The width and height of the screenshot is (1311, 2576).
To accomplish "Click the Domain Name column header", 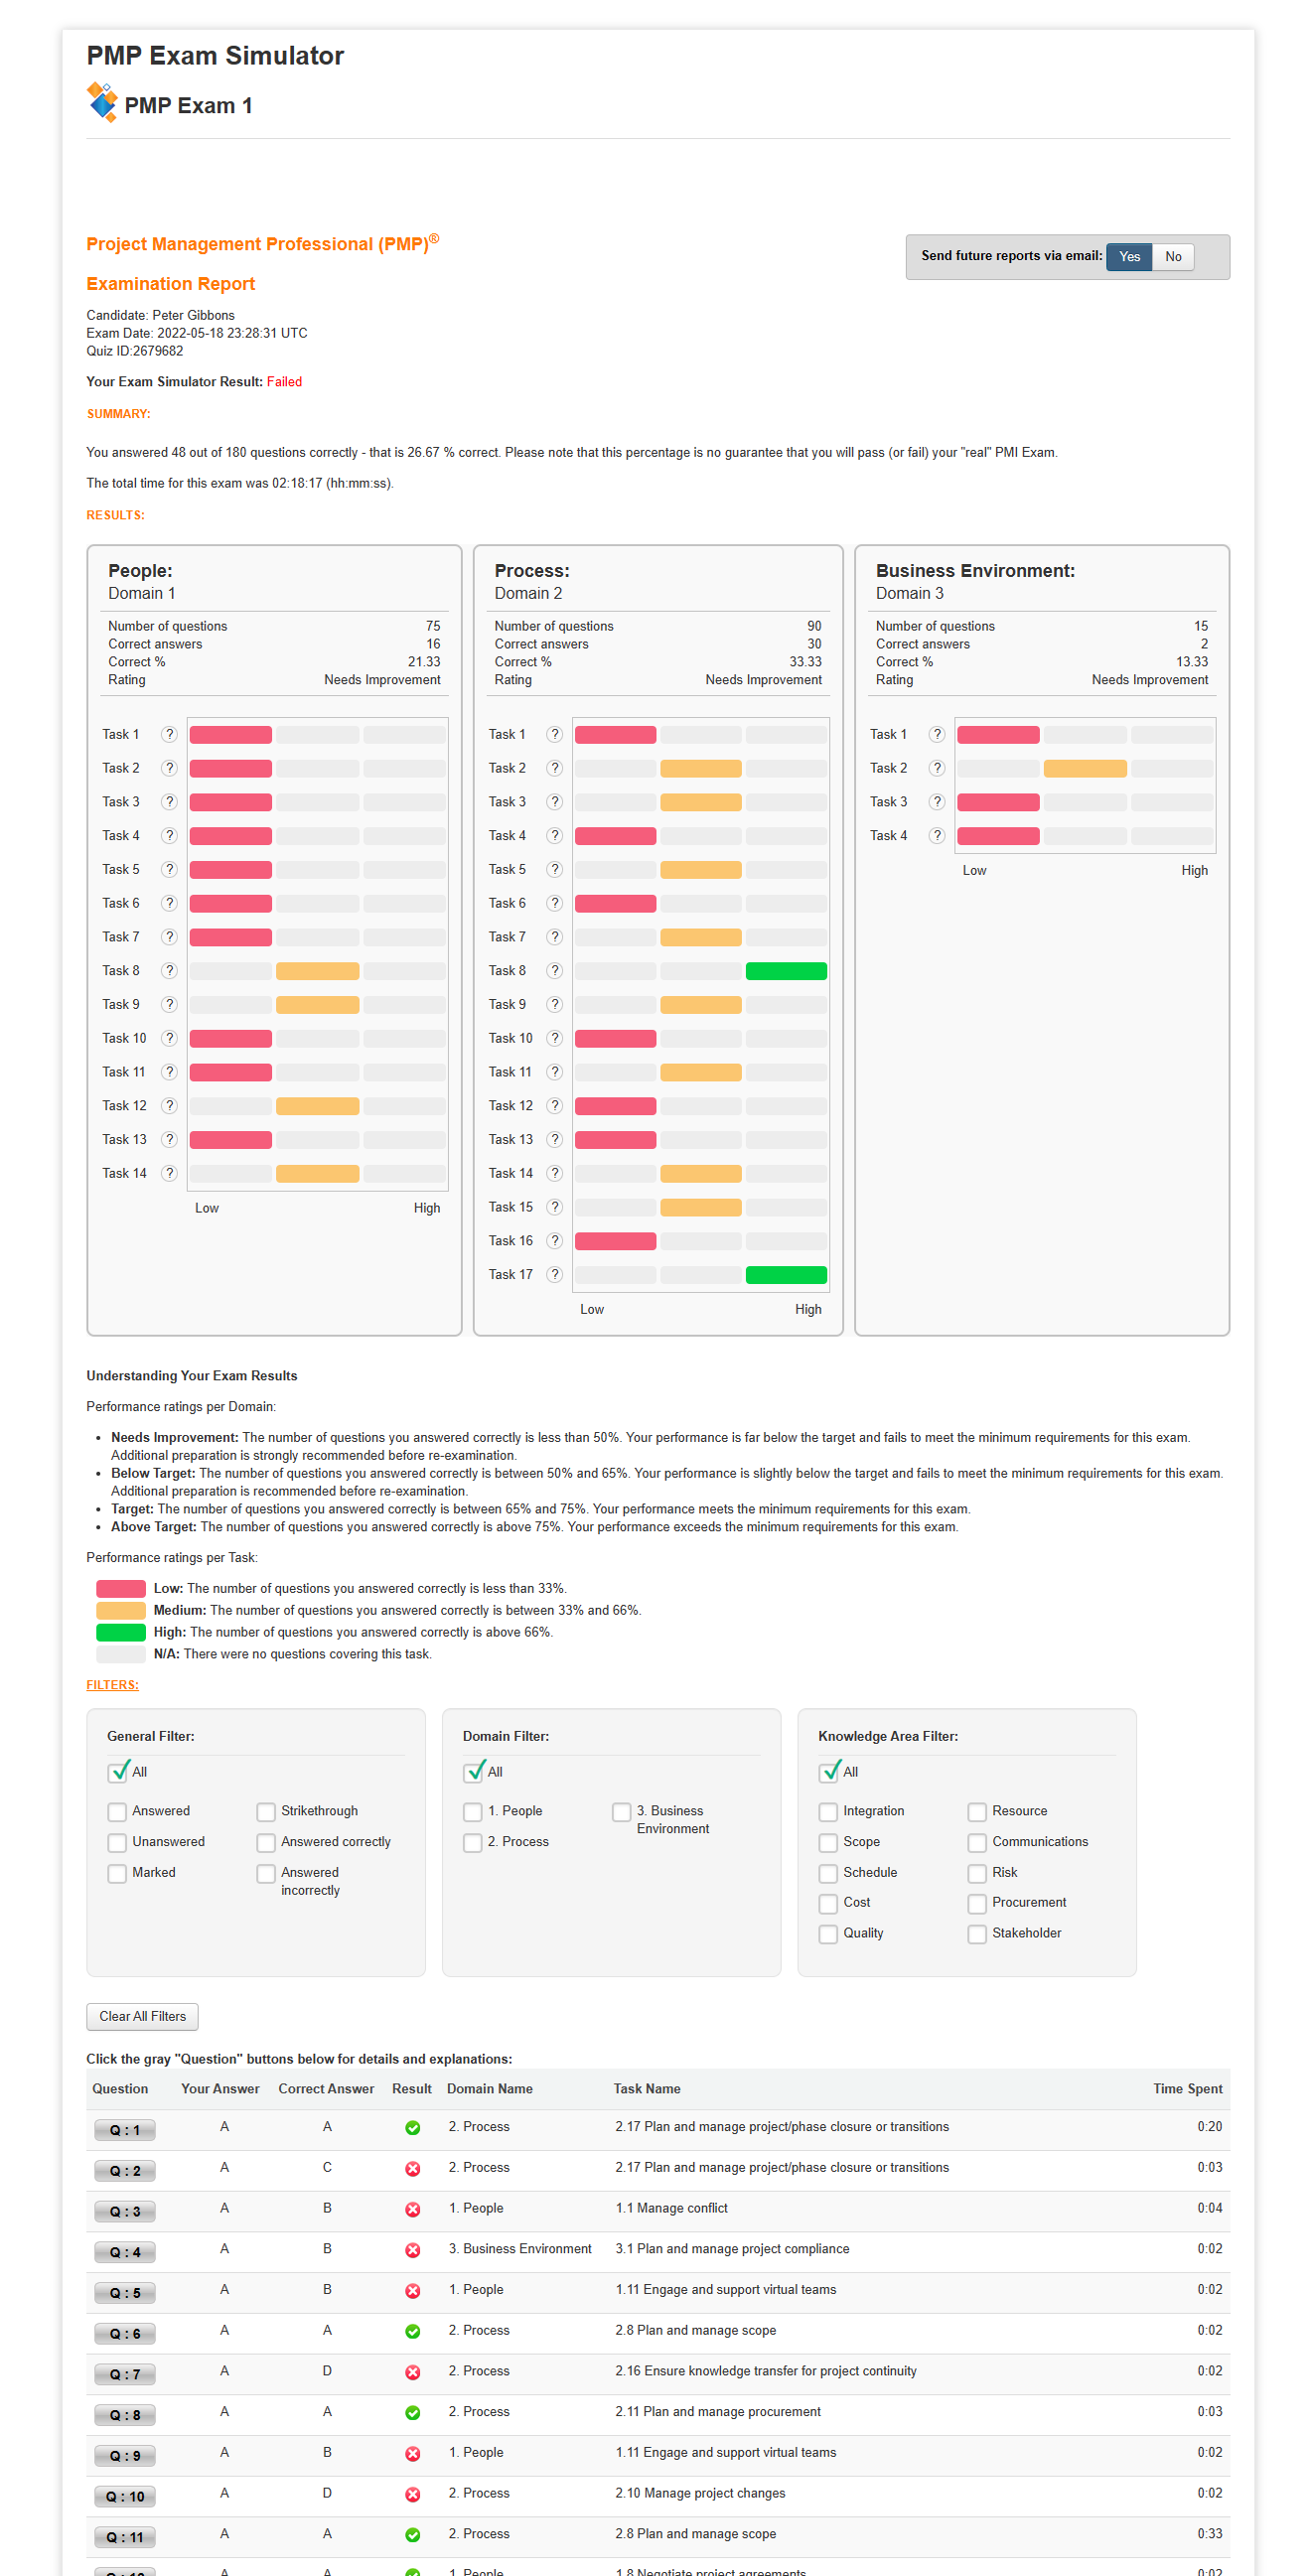I will pos(490,2089).
